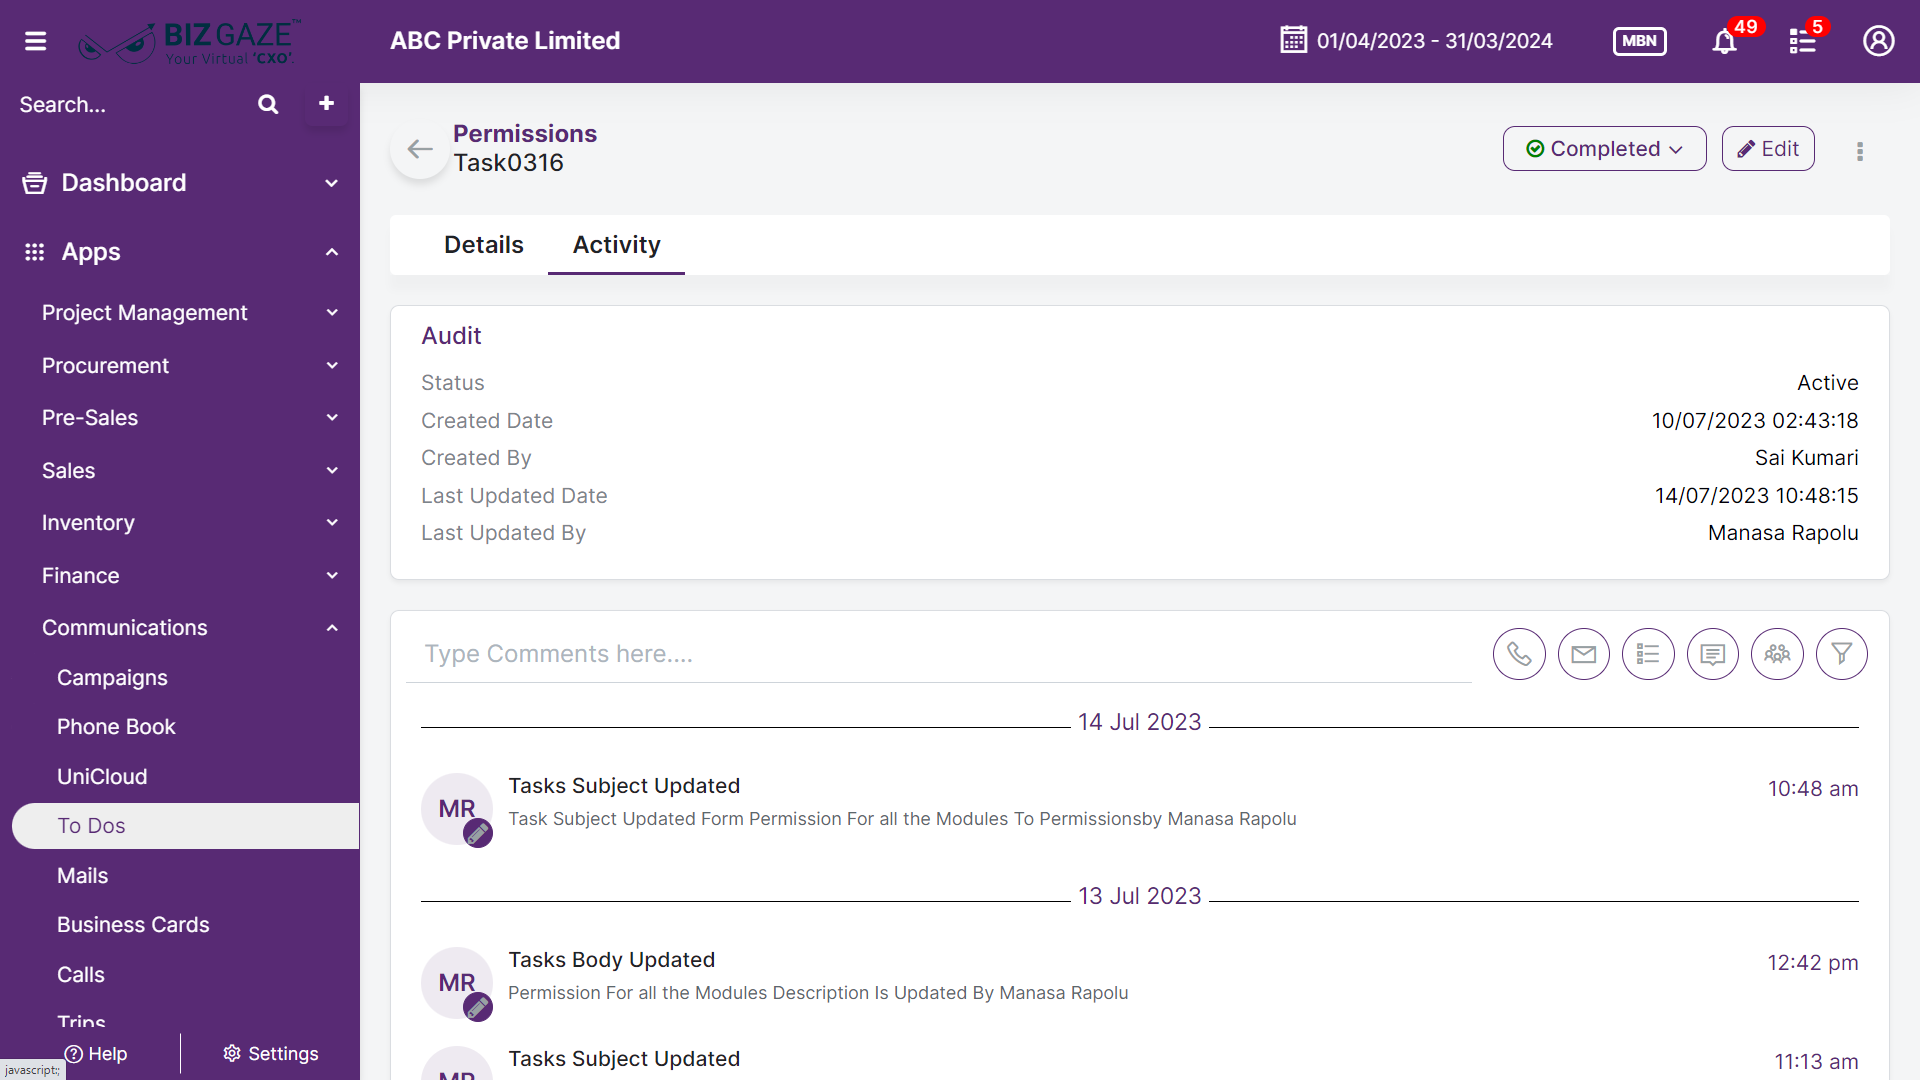This screenshot has height=1080, width=1920.
Task: Select the Activity tab
Action: 616,245
